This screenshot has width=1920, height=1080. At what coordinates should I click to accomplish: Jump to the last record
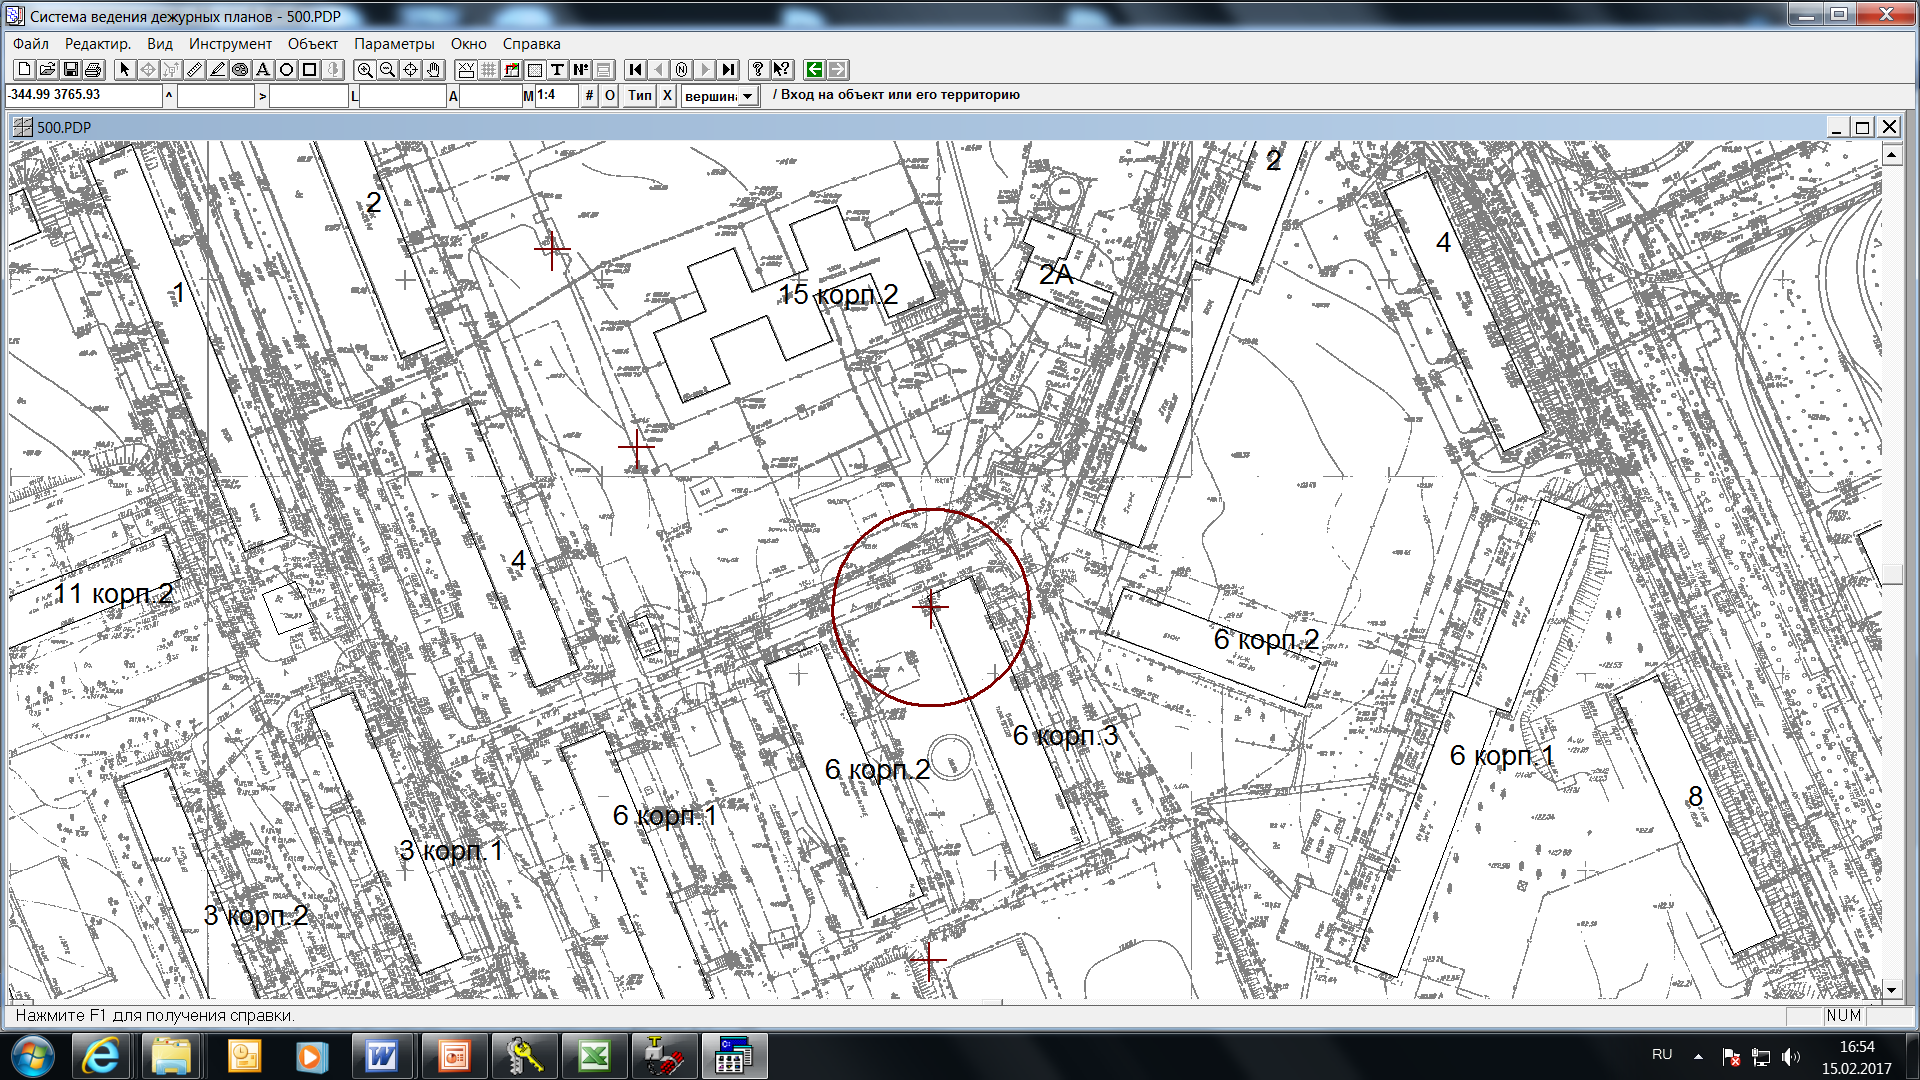[x=728, y=69]
